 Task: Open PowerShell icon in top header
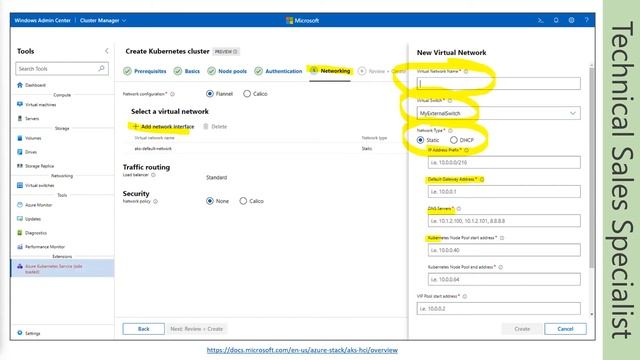point(540,20)
